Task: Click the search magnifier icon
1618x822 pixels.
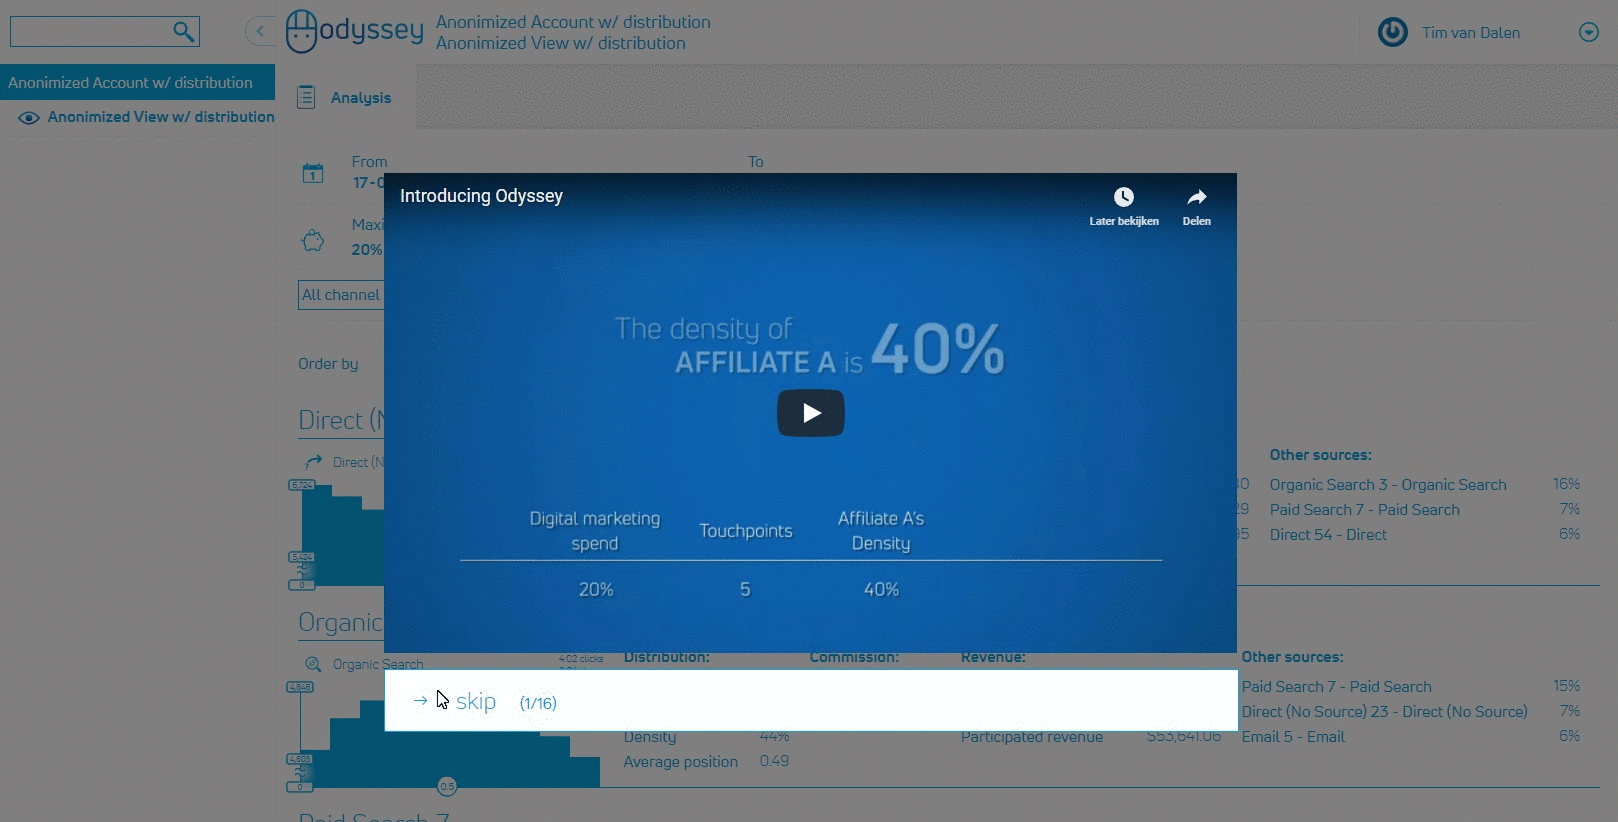Action: point(183,31)
